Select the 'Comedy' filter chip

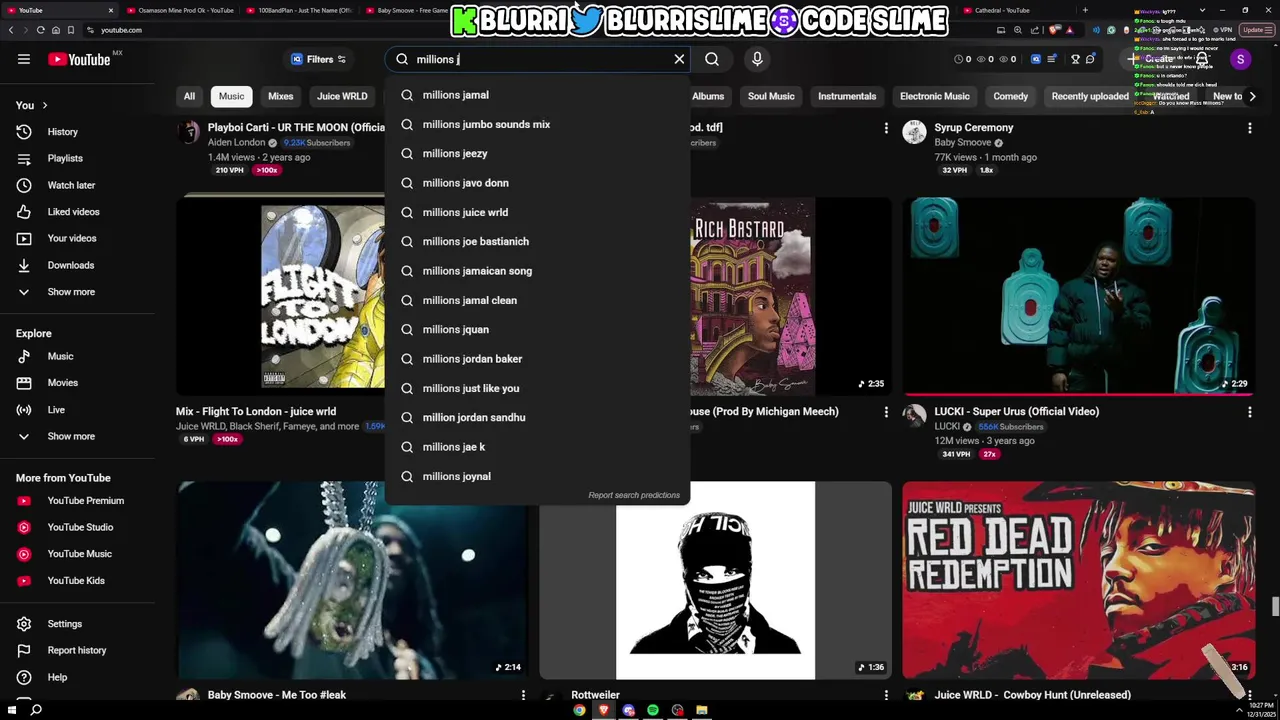pos(1010,96)
